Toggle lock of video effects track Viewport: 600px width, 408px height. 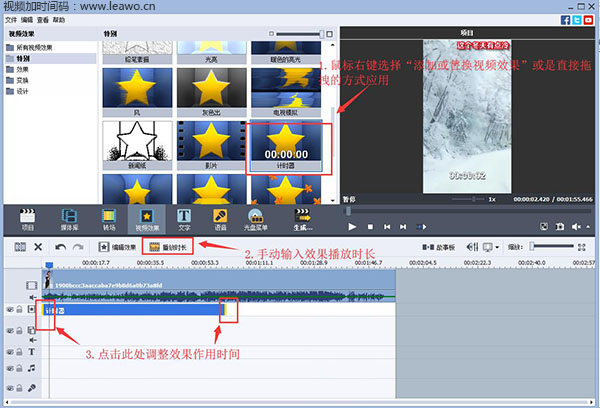pos(19,310)
